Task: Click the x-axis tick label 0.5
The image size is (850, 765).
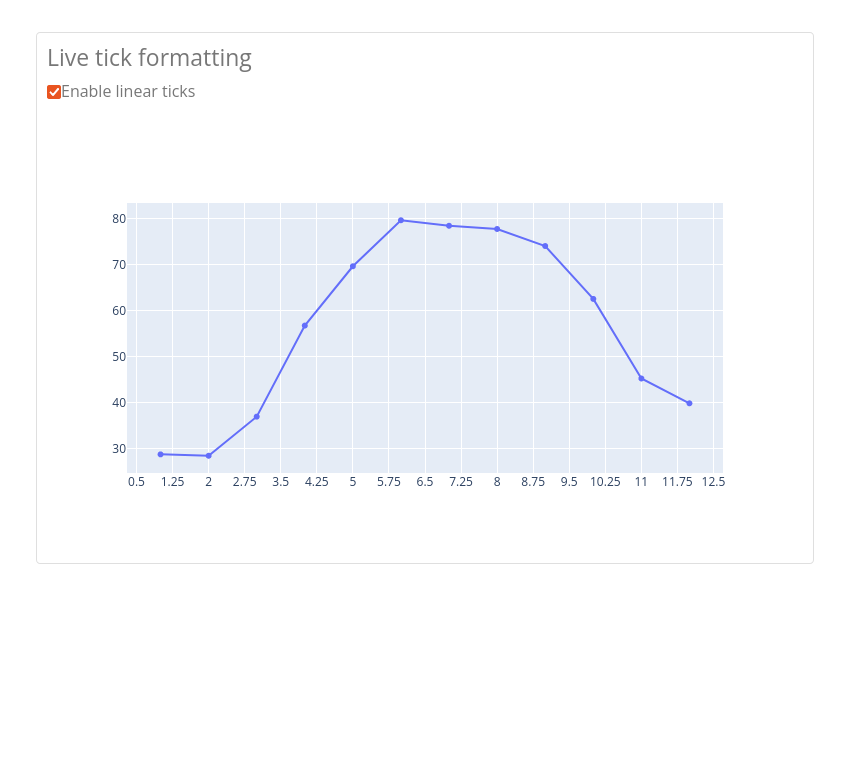Action: pyautogui.click(x=137, y=482)
